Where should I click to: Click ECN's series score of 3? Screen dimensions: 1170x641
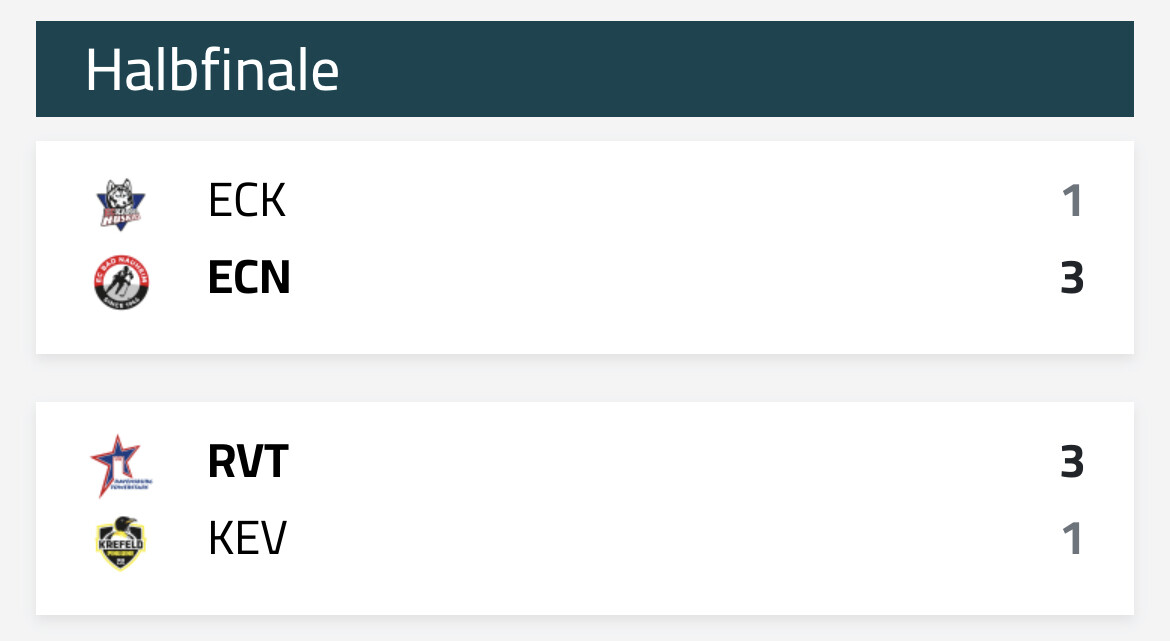pyautogui.click(x=1072, y=278)
